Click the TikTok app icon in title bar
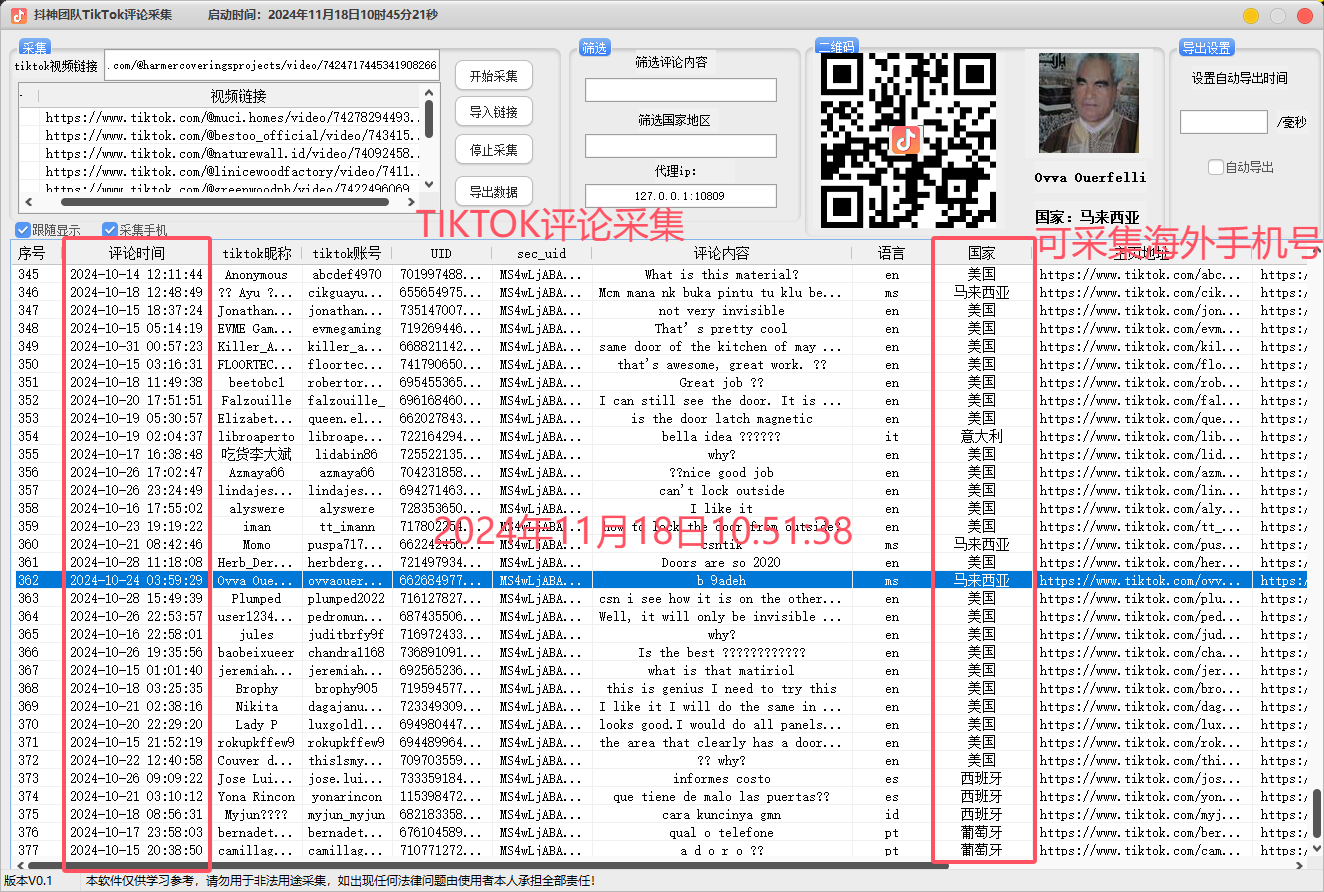 tap(18, 15)
